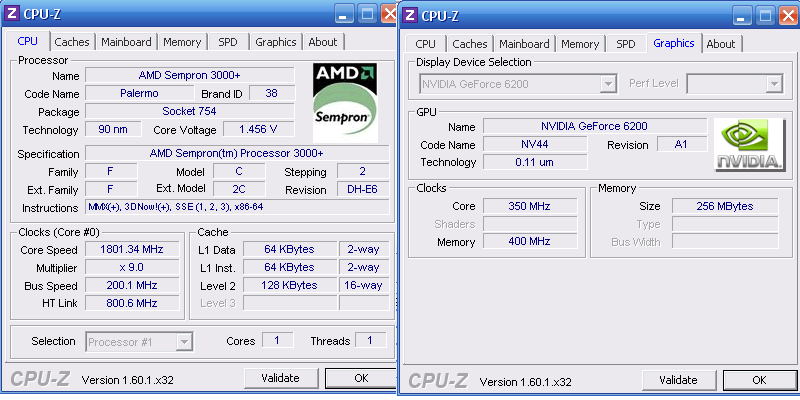The width and height of the screenshot is (800, 400).
Task: Open Memory tab in left CPU-Z window
Action: [x=182, y=42]
